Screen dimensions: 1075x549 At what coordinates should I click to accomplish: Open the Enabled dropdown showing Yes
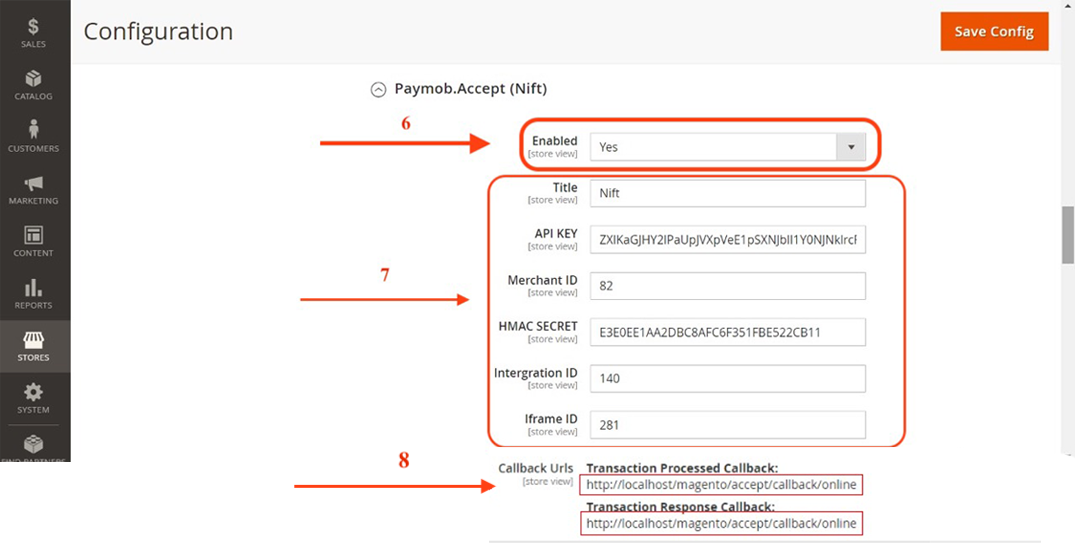tap(727, 147)
